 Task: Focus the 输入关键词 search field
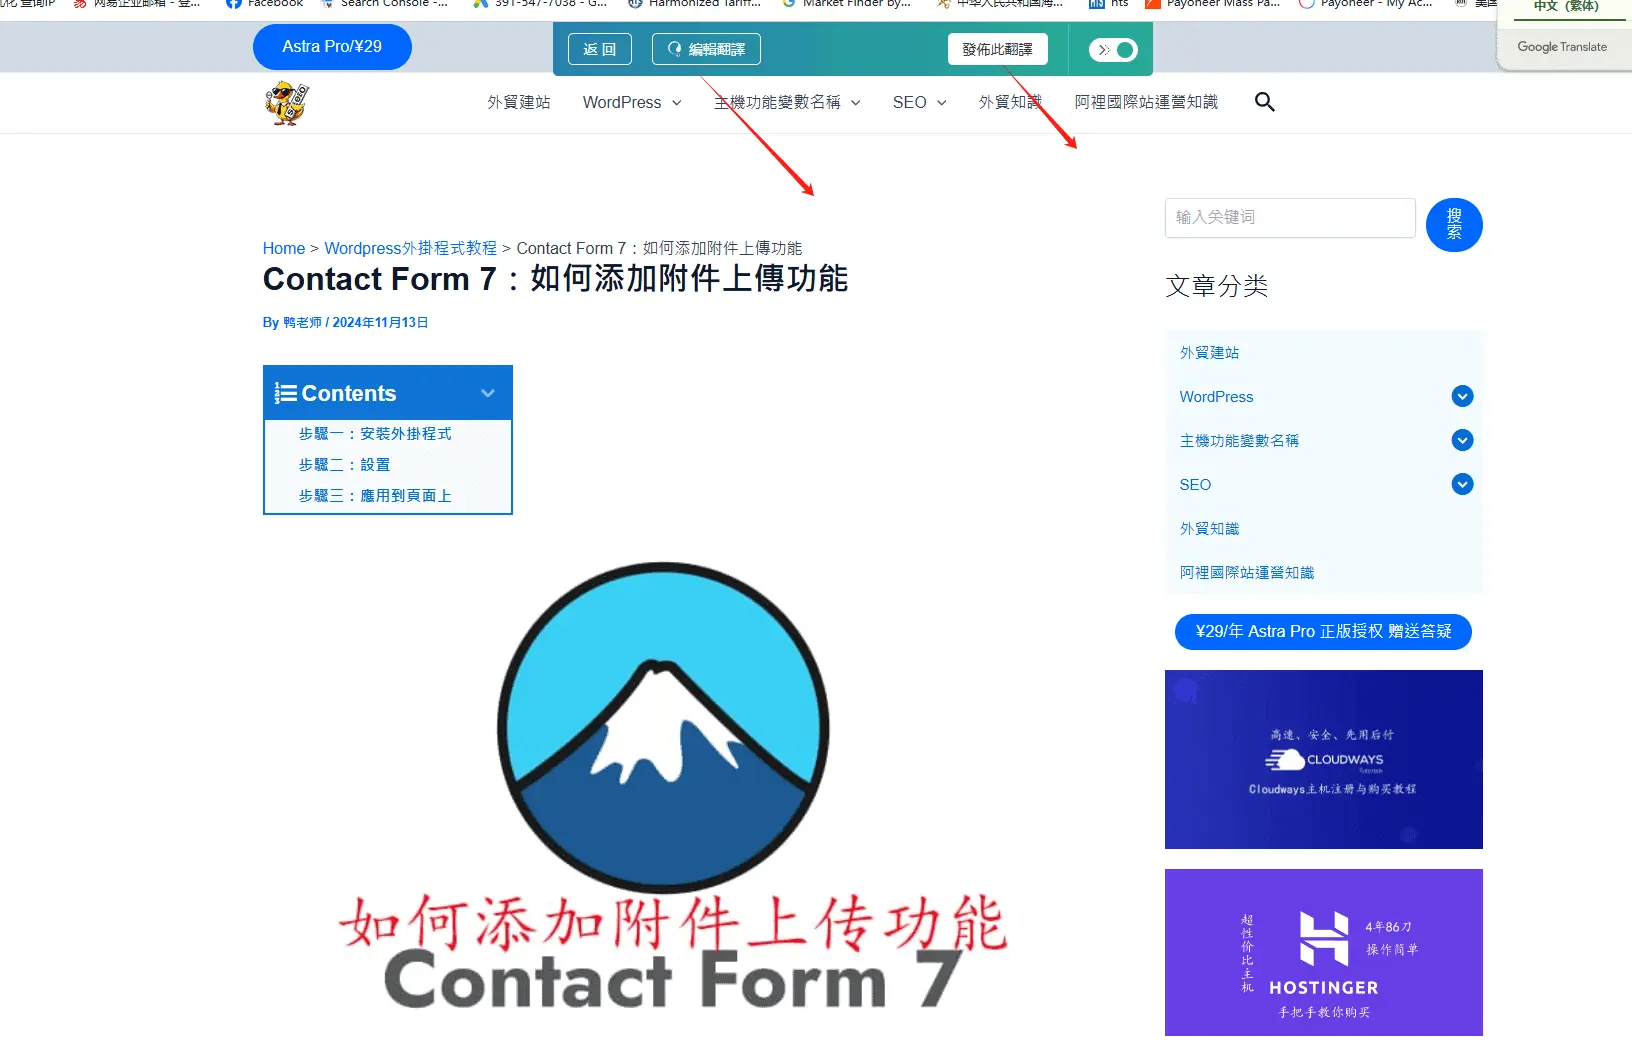(x=1290, y=217)
